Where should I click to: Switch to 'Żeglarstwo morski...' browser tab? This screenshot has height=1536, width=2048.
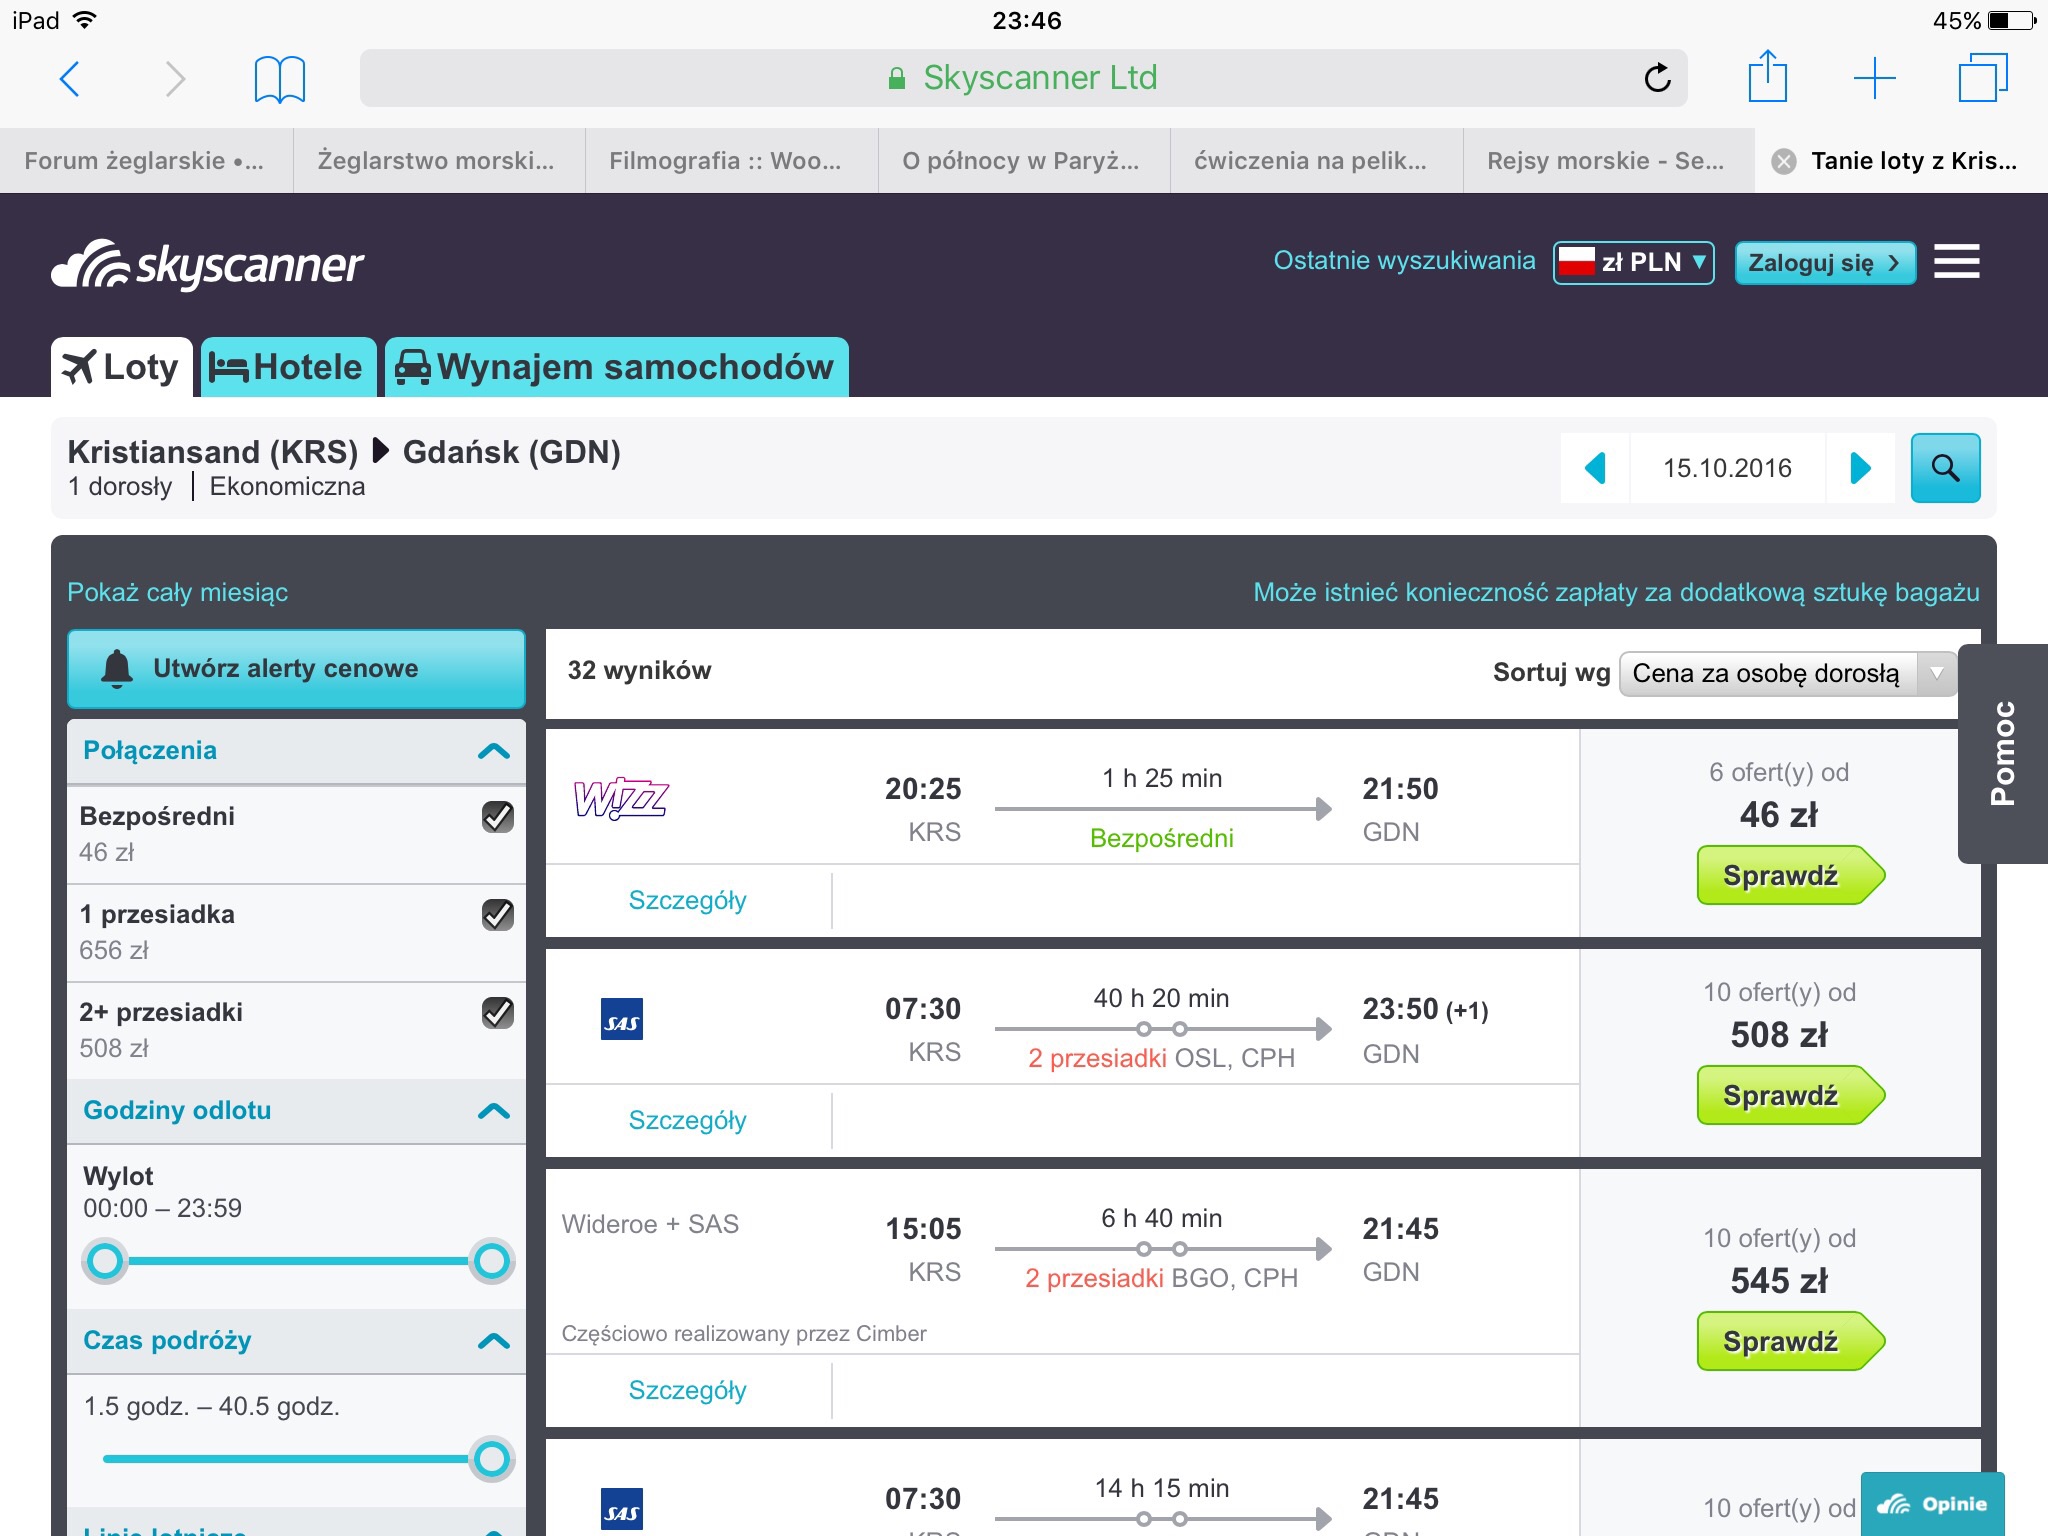[439, 161]
